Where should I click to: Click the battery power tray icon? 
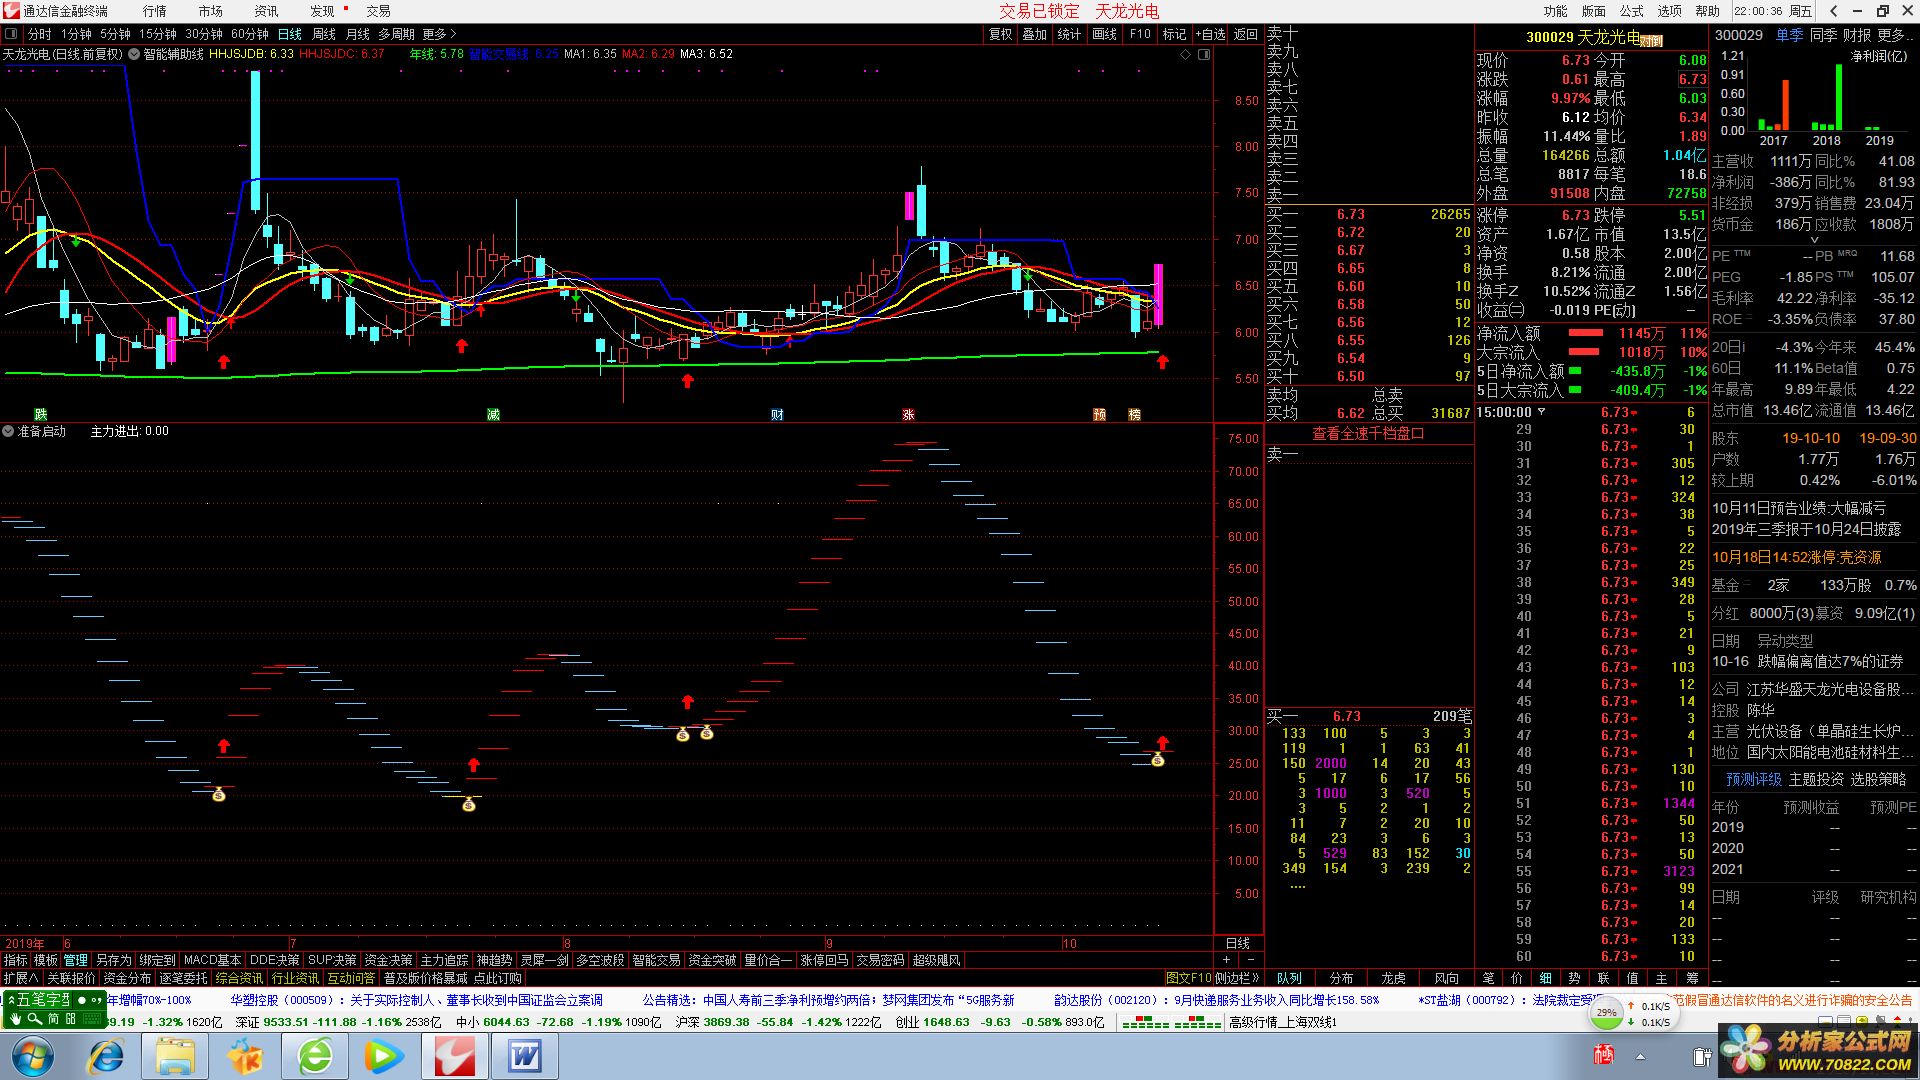point(1702,1056)
